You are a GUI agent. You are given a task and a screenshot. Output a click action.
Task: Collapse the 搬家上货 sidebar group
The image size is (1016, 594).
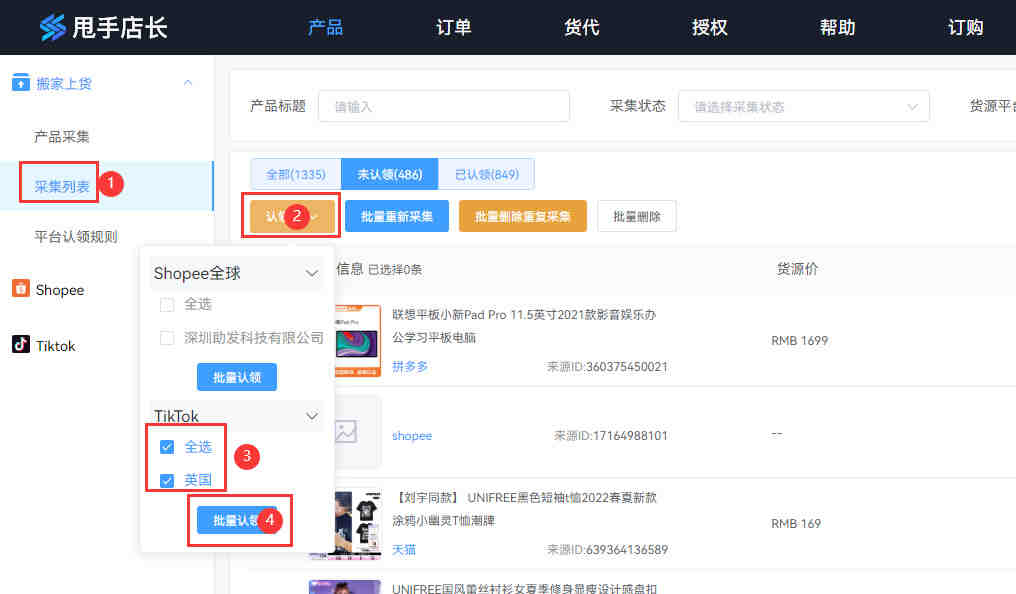coord(188,83)
